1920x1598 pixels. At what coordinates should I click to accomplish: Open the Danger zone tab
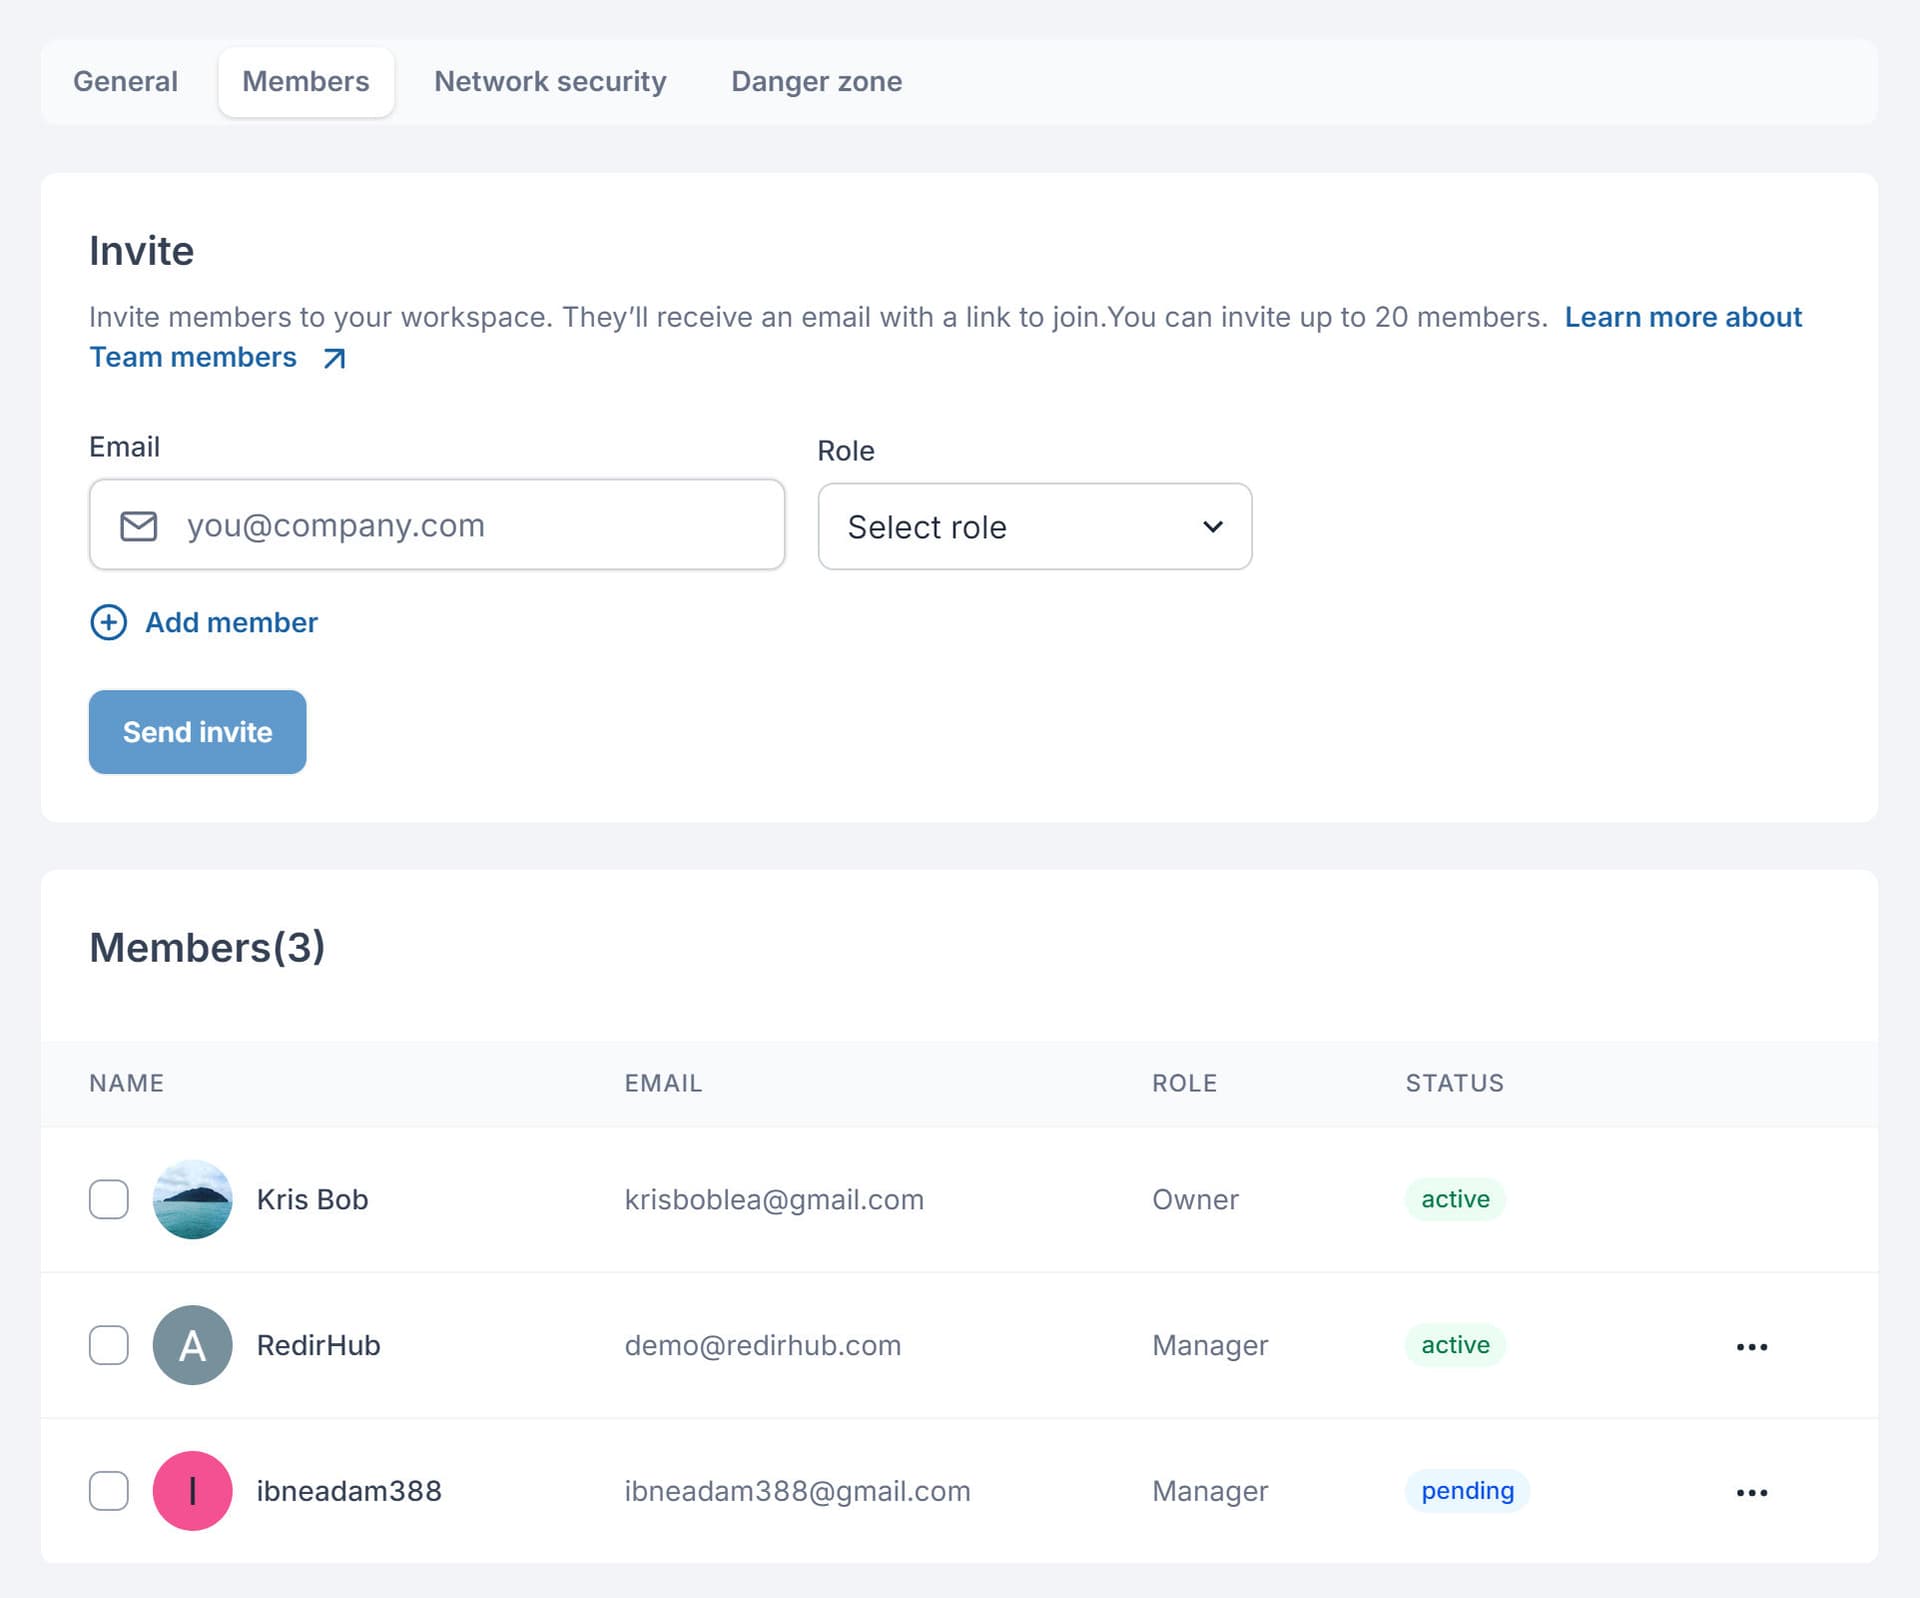click(x=816, y=82)
